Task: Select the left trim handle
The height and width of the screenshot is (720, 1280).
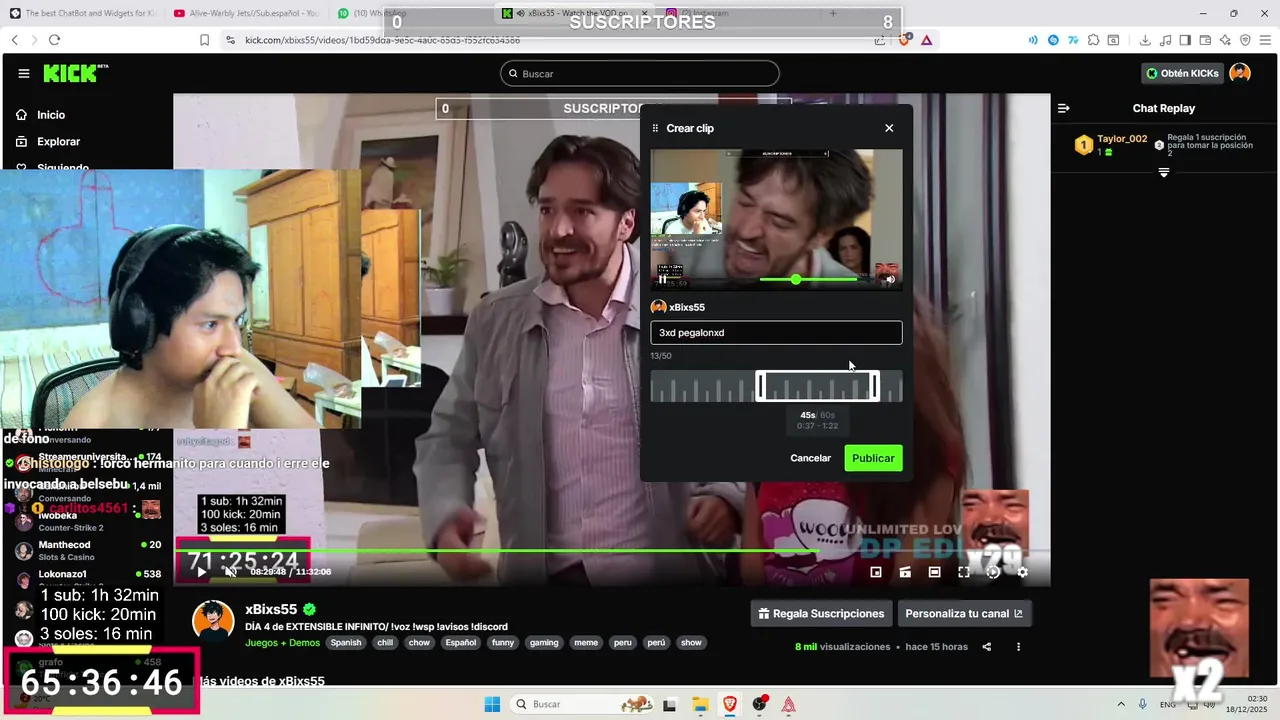Action: pyautogui.click(x=759, y=386)
